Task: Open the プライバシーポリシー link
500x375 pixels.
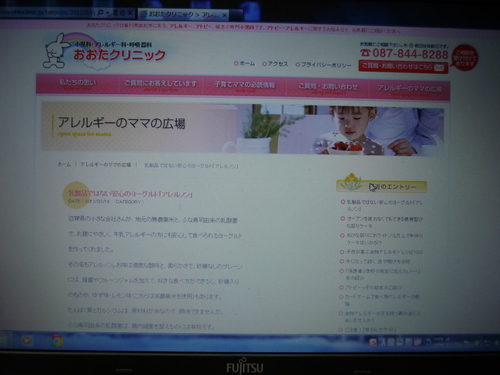Action: click(x=324, y=65)
